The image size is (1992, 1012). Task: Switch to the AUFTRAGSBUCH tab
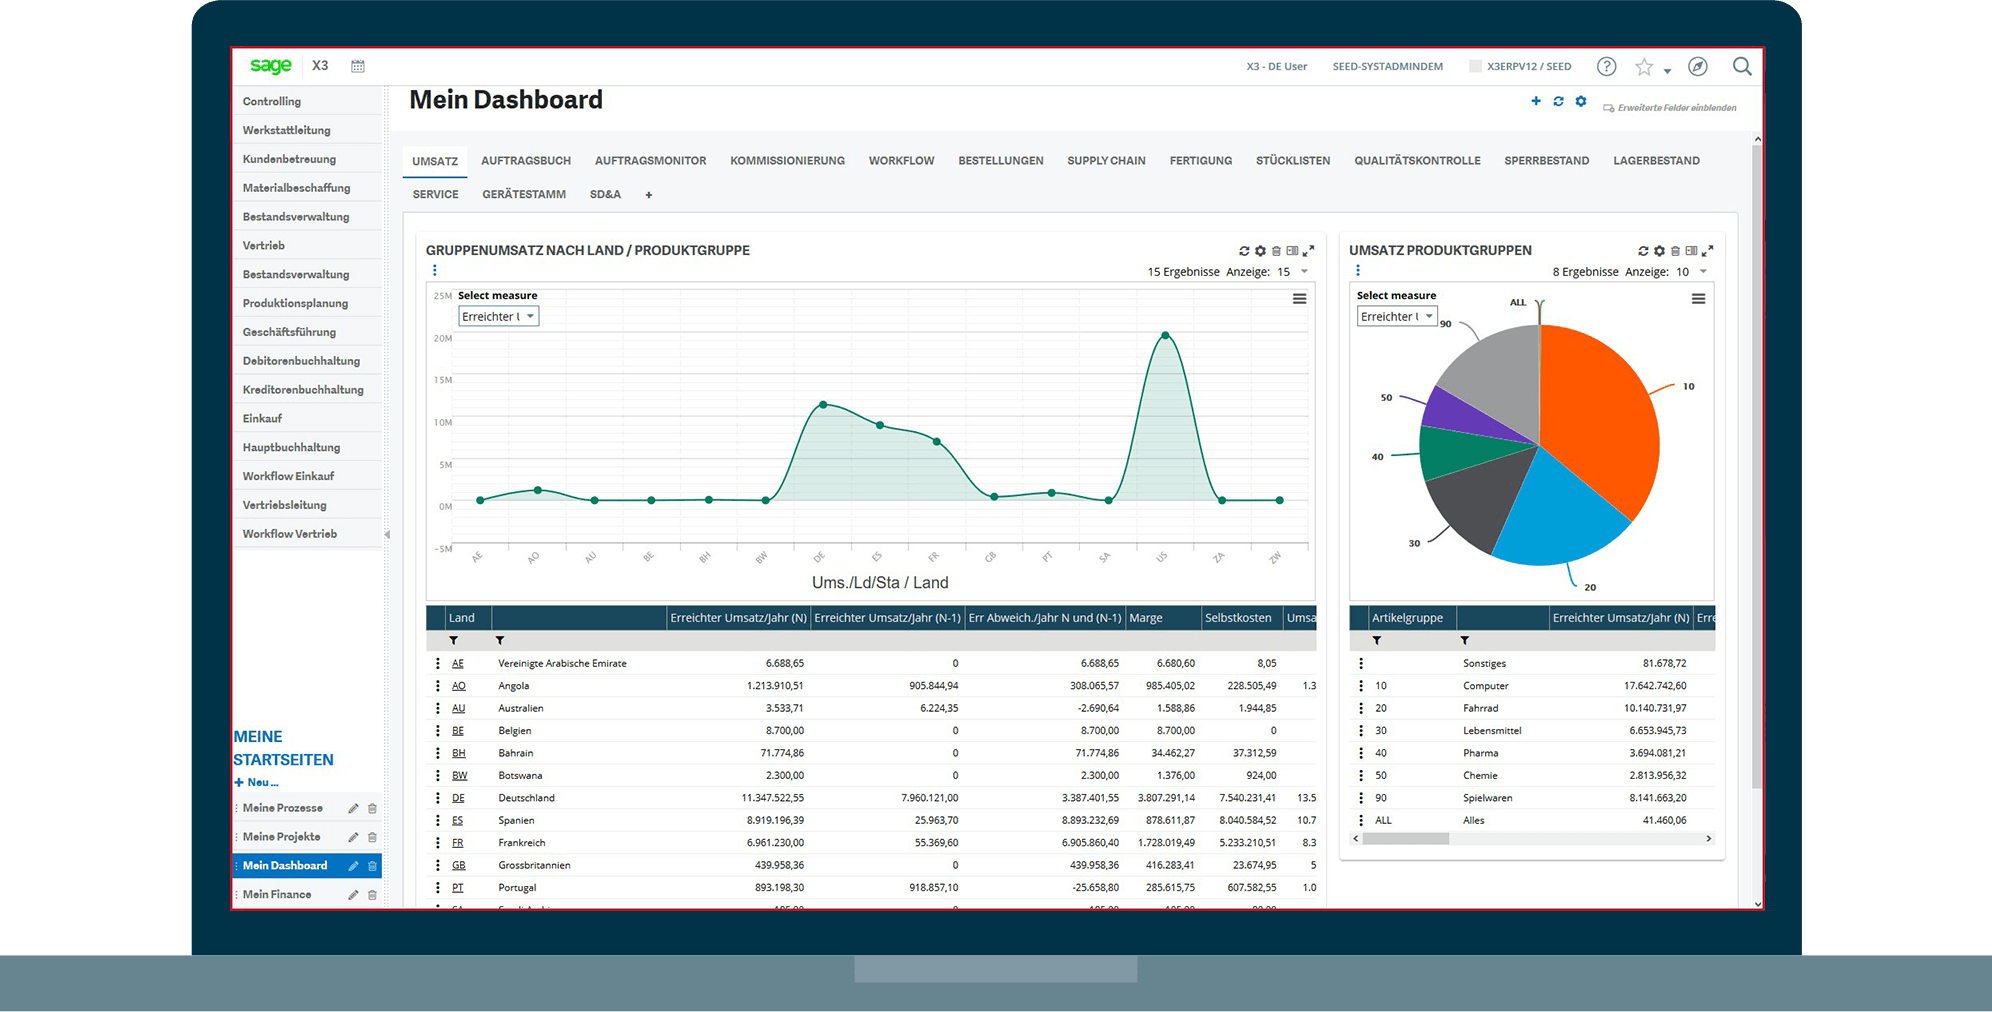click(526, 161)
